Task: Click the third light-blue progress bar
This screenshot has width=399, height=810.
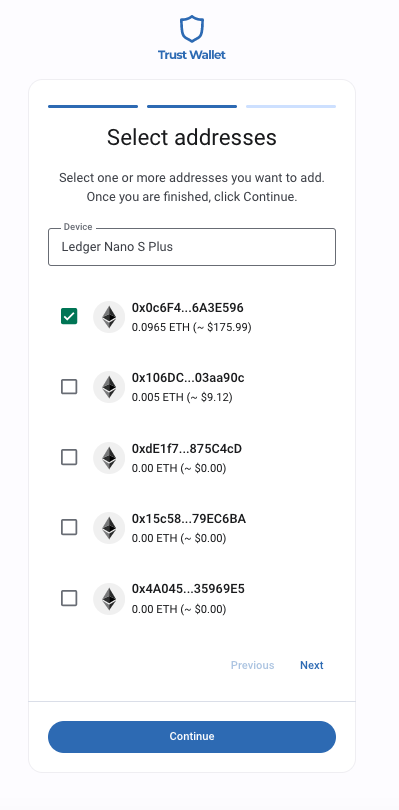Action: tap(291, 106)
